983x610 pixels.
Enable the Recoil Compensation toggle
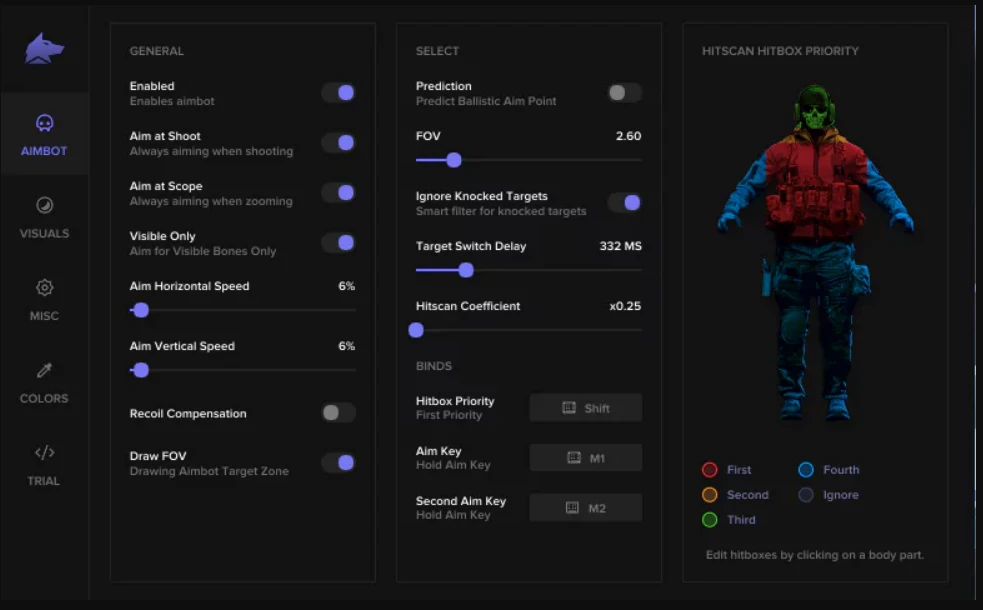tap(338, 413)
